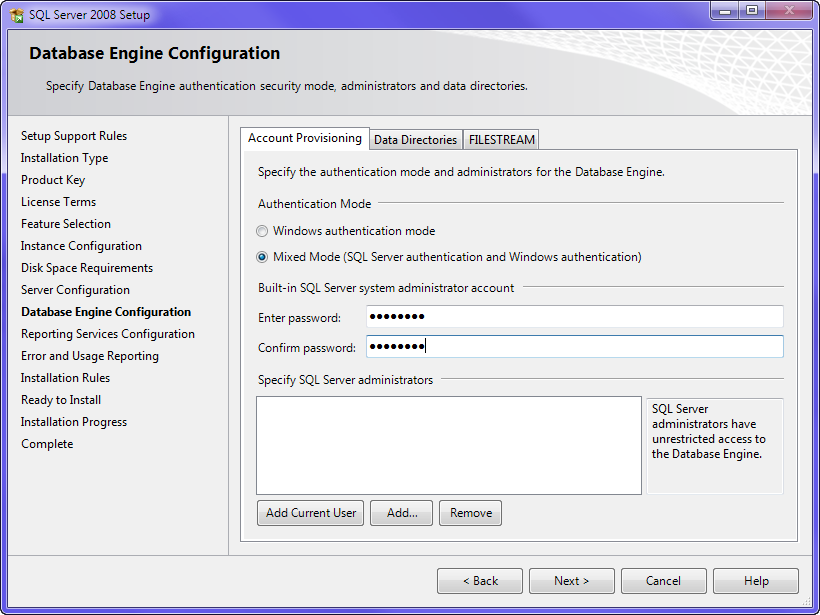Image resolution: width=820 pixels, height=615 pixels.
Task: Open Help for this setup page
Action: click(756, 581)
